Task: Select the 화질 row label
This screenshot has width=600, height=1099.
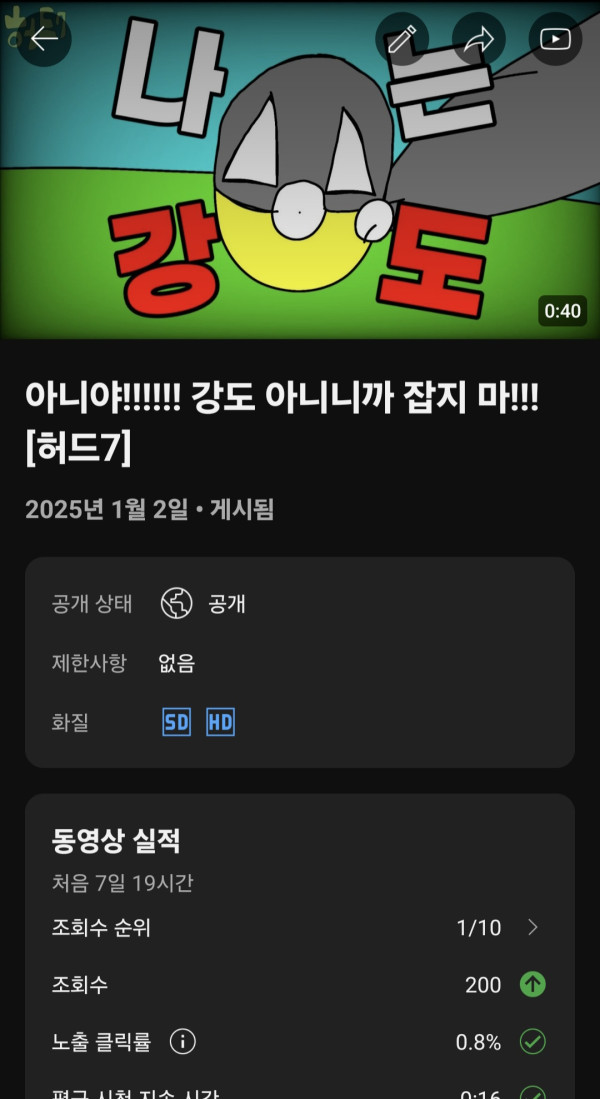Action: click(x=70, y=723)
